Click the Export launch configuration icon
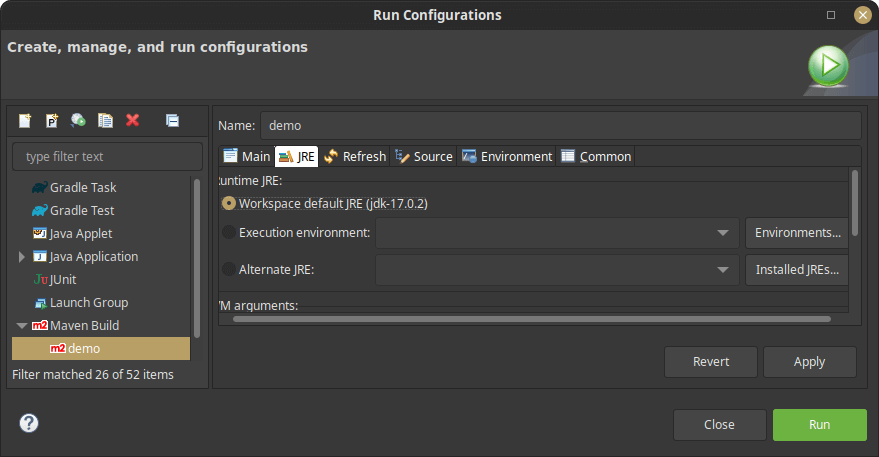879x457 pixels. tap(78, 121)
